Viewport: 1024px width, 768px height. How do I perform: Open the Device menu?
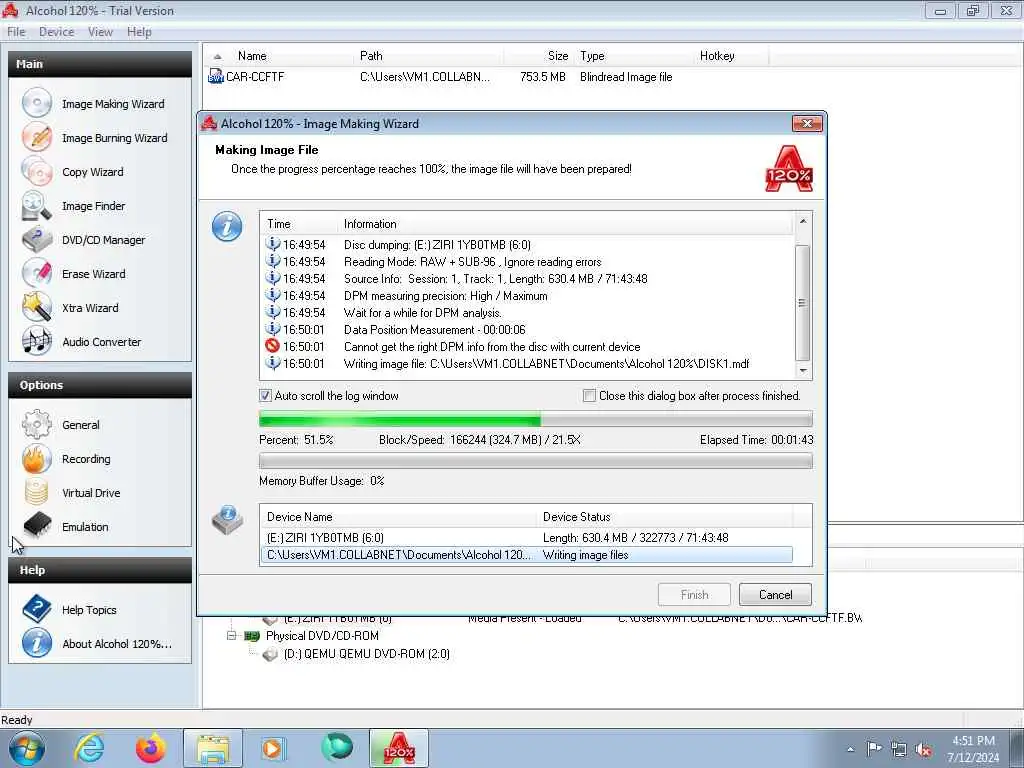[x=56, y=32]
